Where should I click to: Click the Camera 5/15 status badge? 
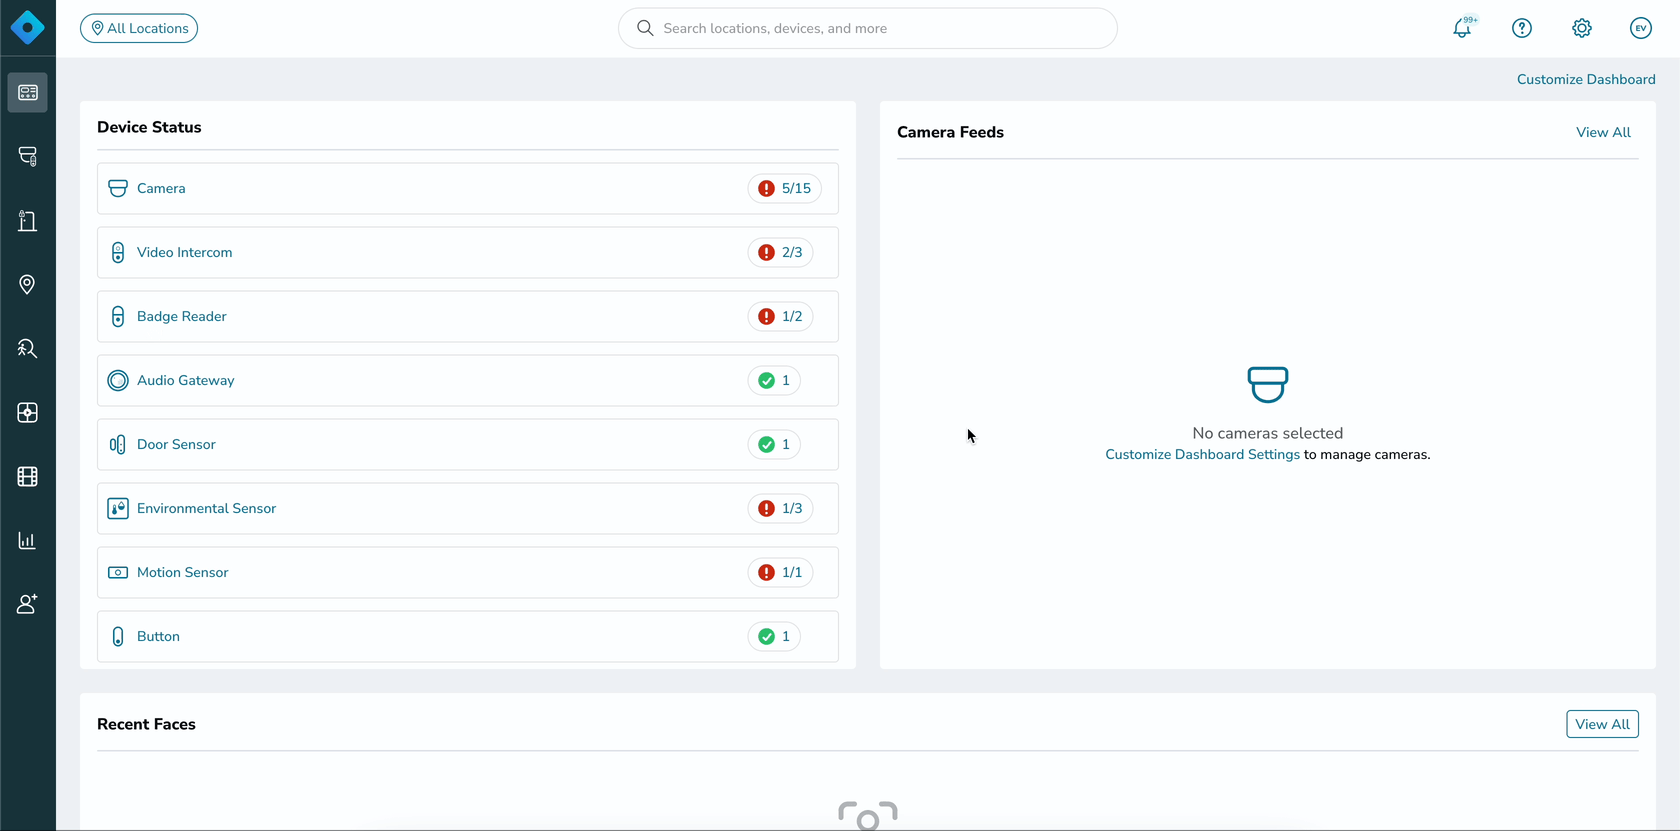tap(785, 188)
